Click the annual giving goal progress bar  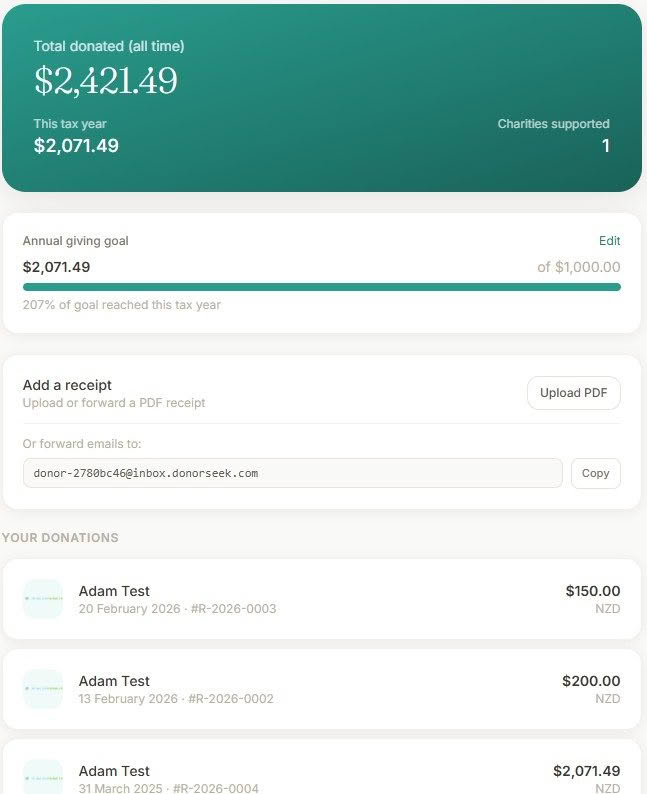point(321,287)
